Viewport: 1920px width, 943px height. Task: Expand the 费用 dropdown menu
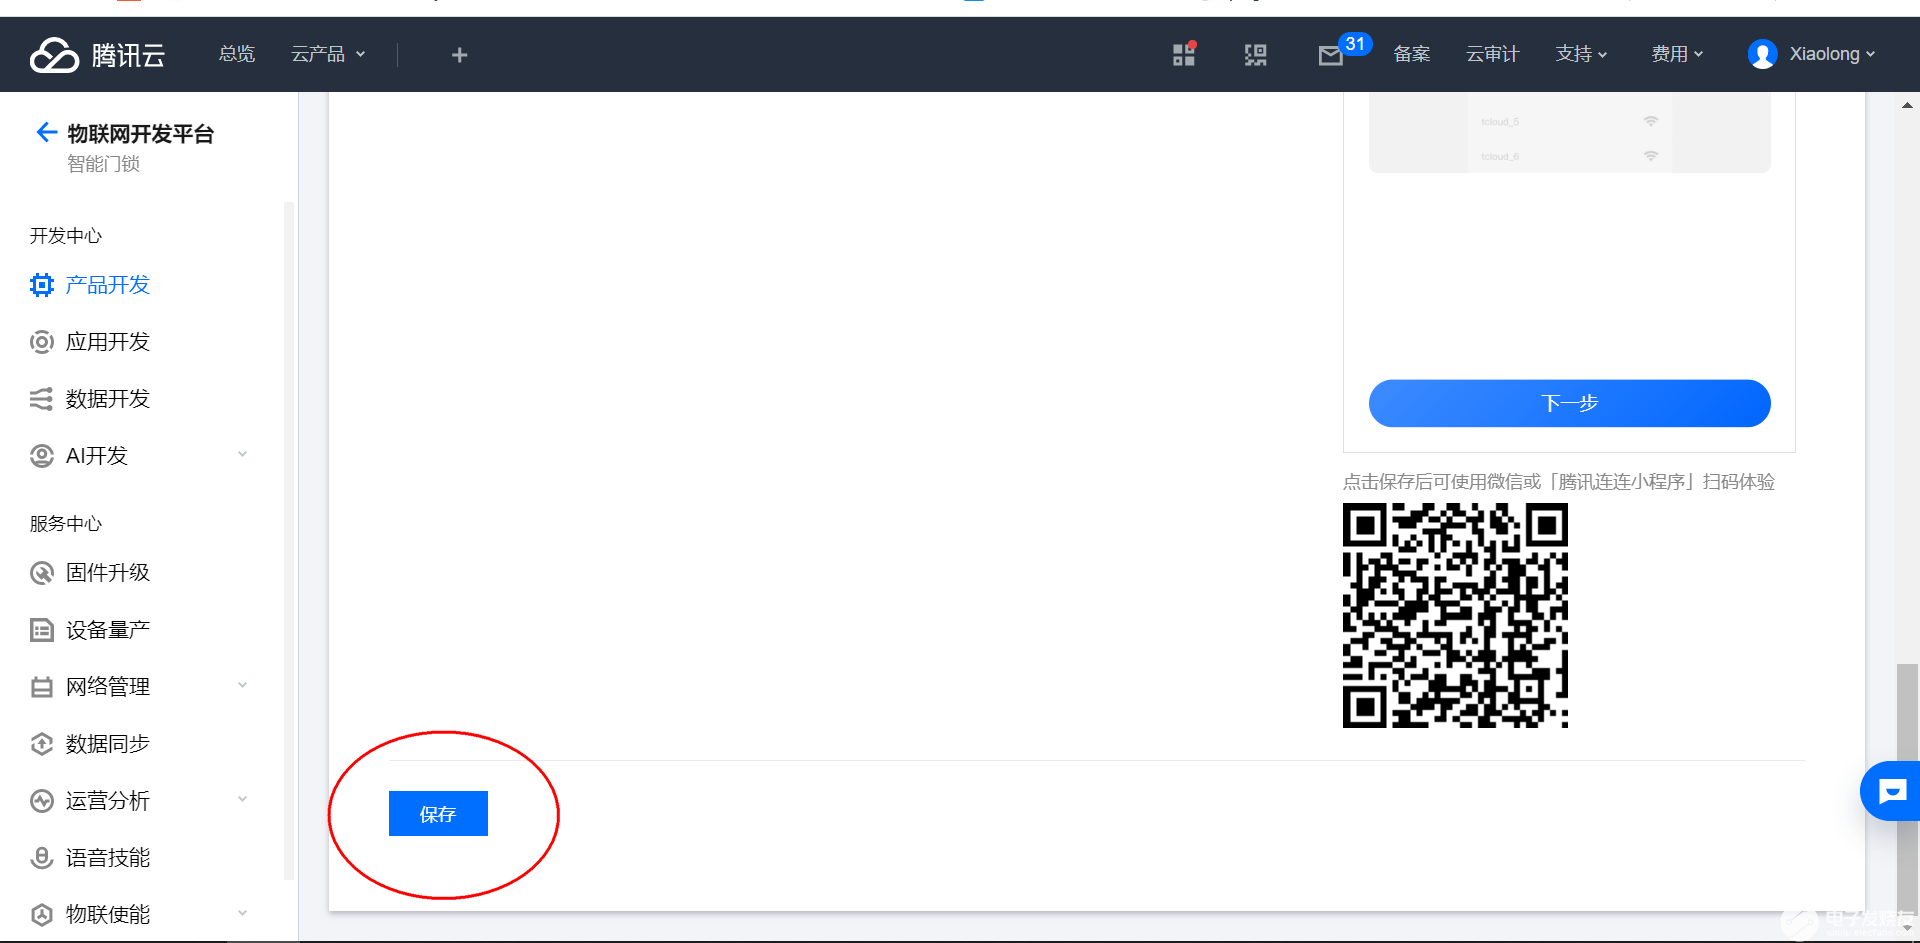1677,54
